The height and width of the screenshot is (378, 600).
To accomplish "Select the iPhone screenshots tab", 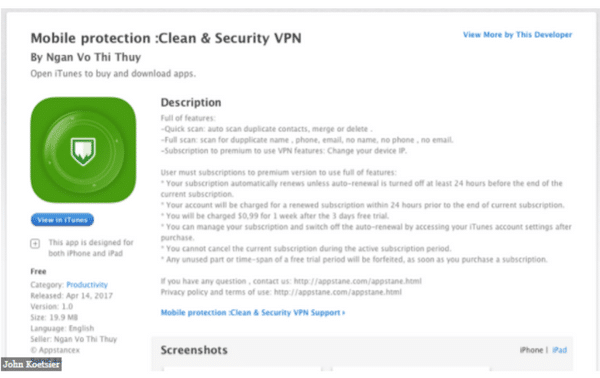I will click(x=532, y=350).
